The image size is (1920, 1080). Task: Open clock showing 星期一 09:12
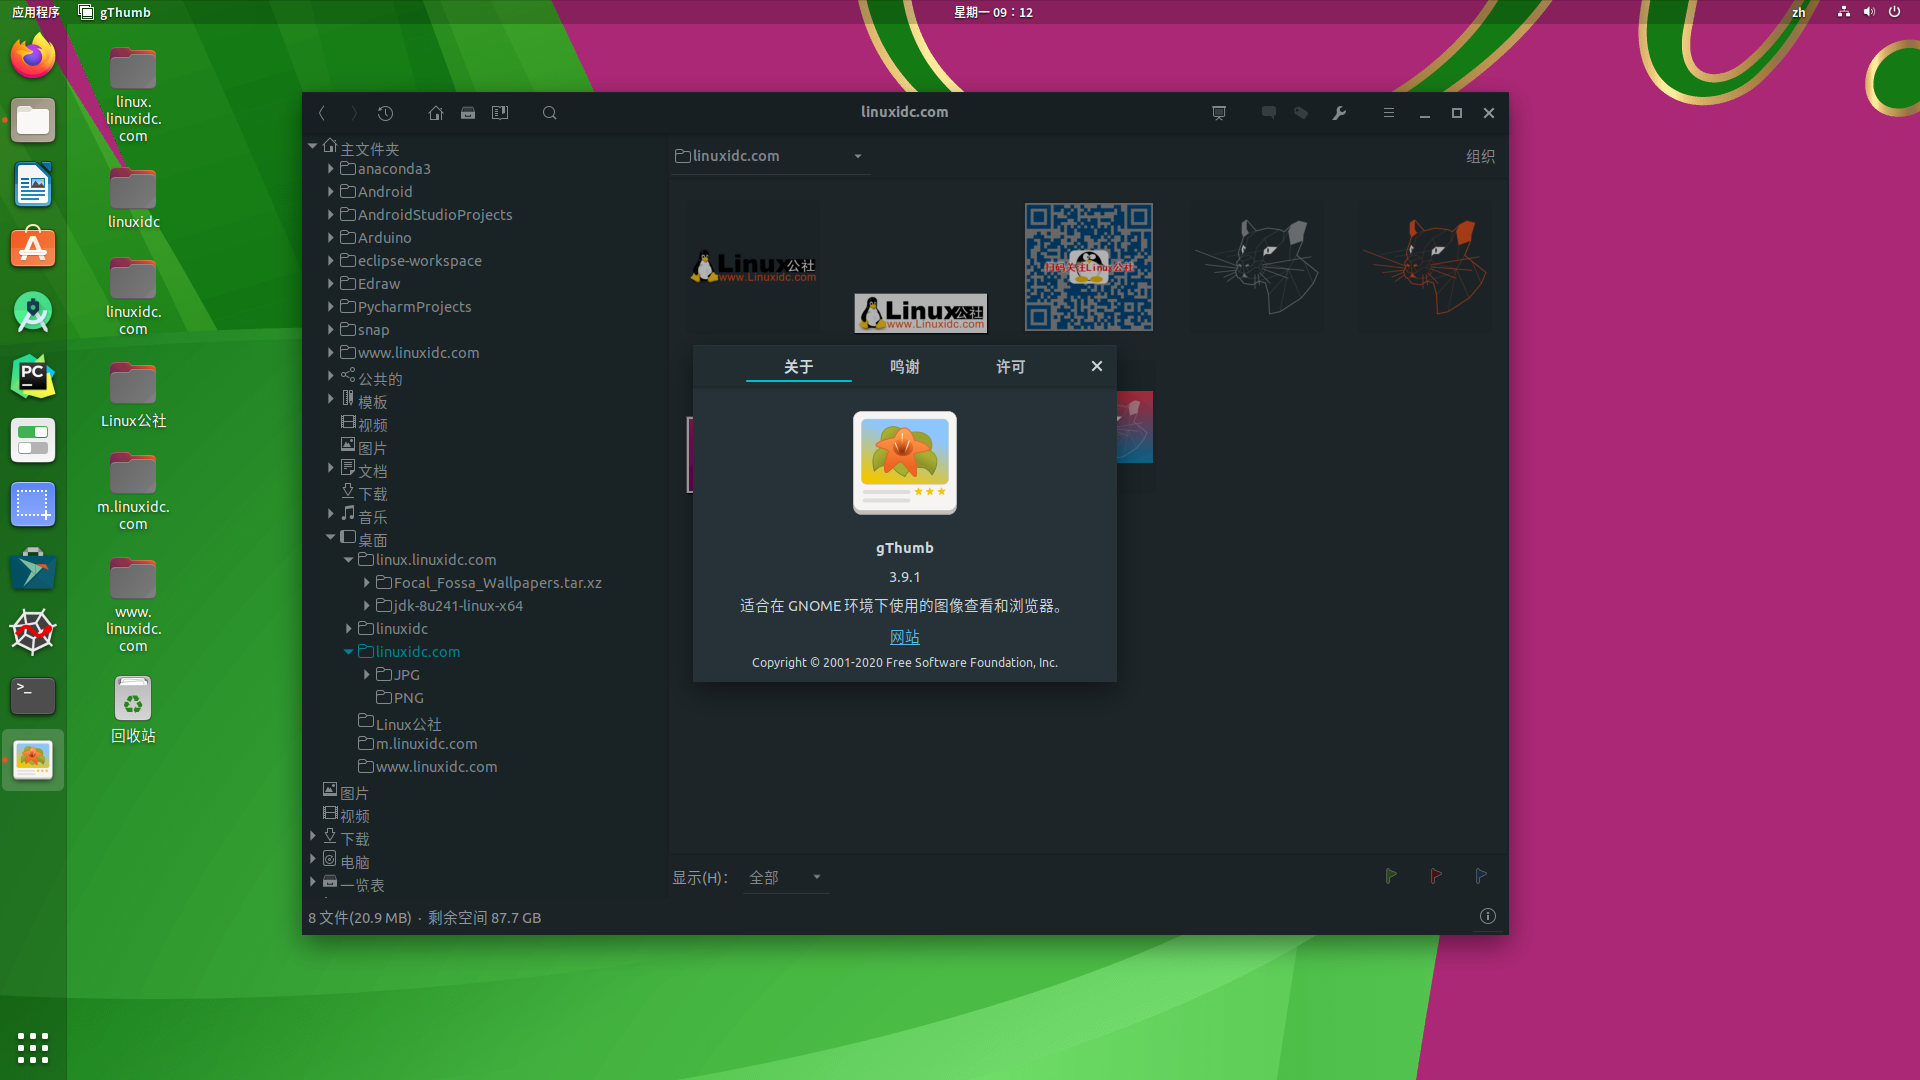(x=992, y=12)
